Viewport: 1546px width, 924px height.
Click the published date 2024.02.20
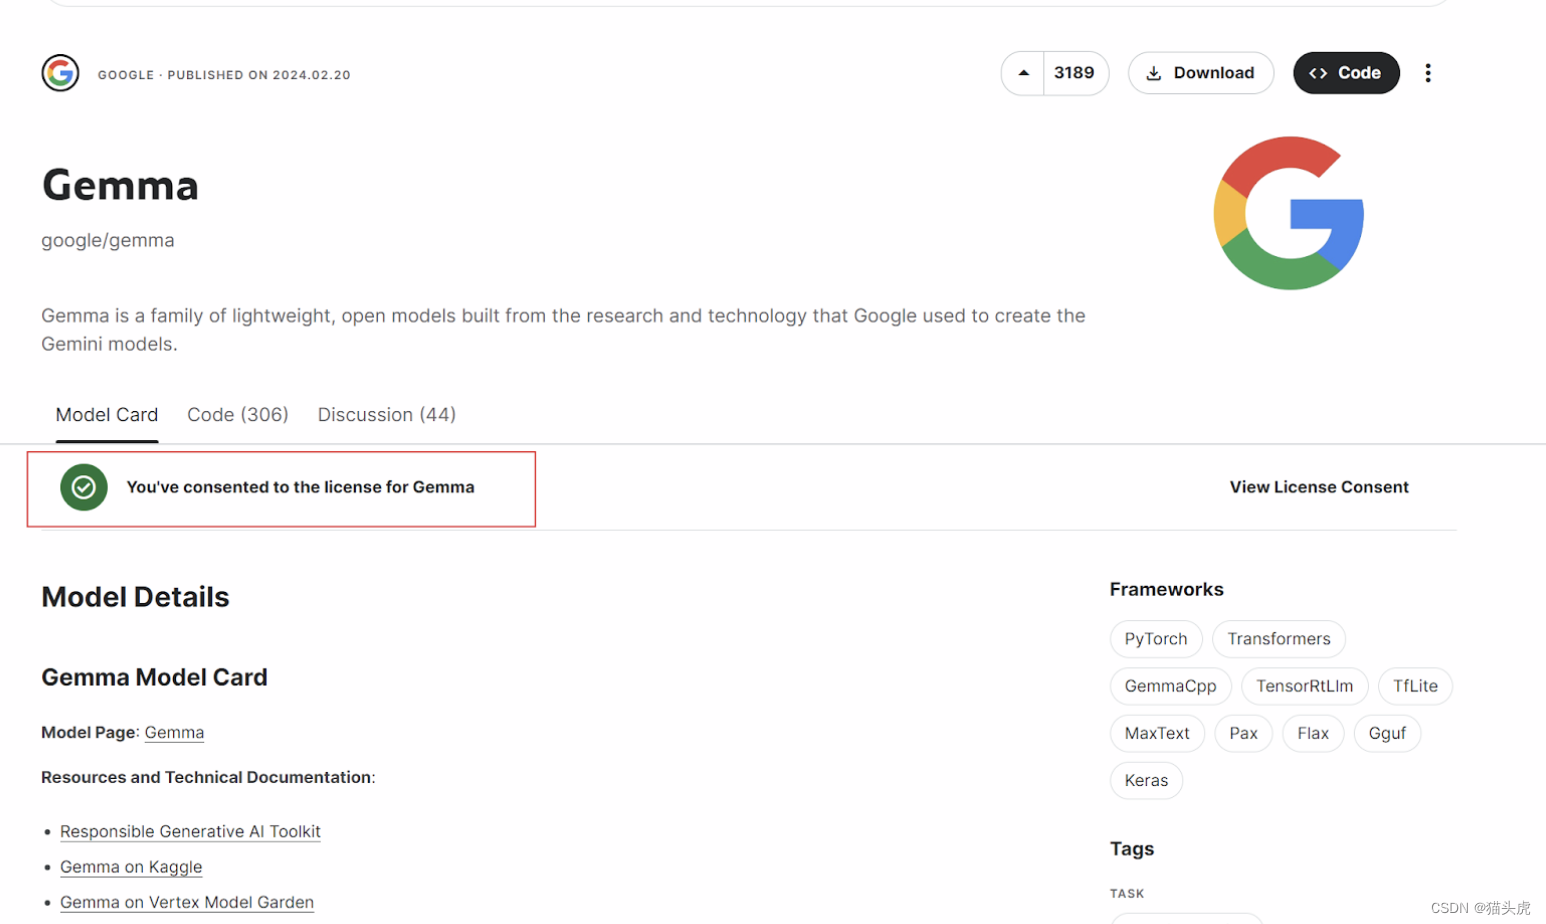pyautogui.click(x=311, y=75)
